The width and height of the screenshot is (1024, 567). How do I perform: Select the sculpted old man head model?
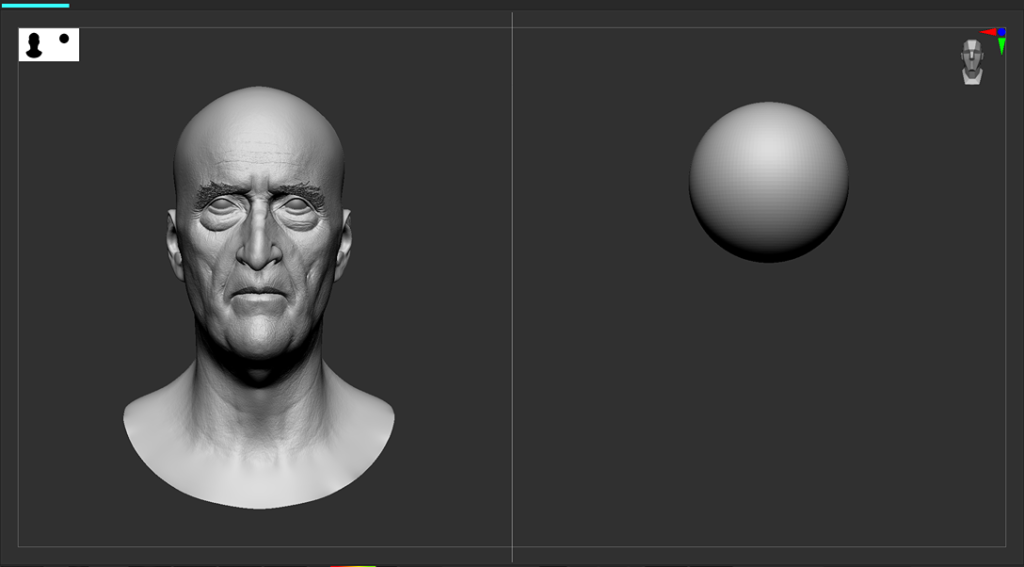coord(259,297)
